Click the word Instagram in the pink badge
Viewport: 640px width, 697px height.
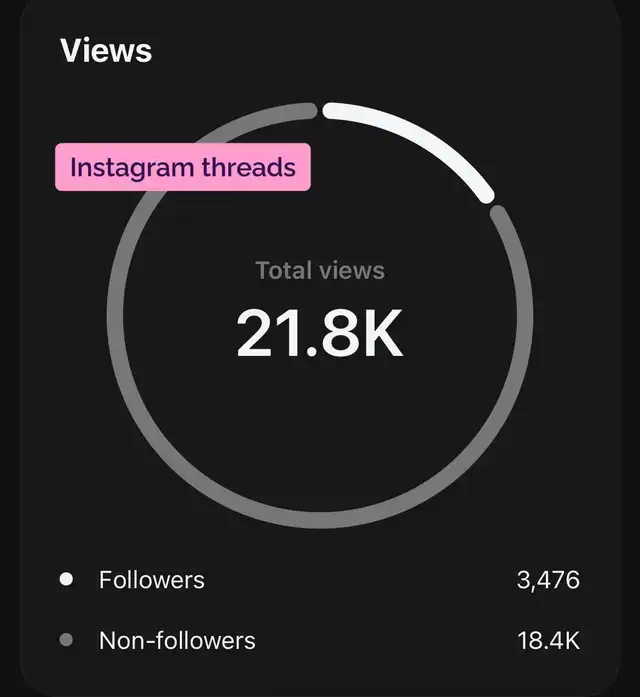coord(133,167)
